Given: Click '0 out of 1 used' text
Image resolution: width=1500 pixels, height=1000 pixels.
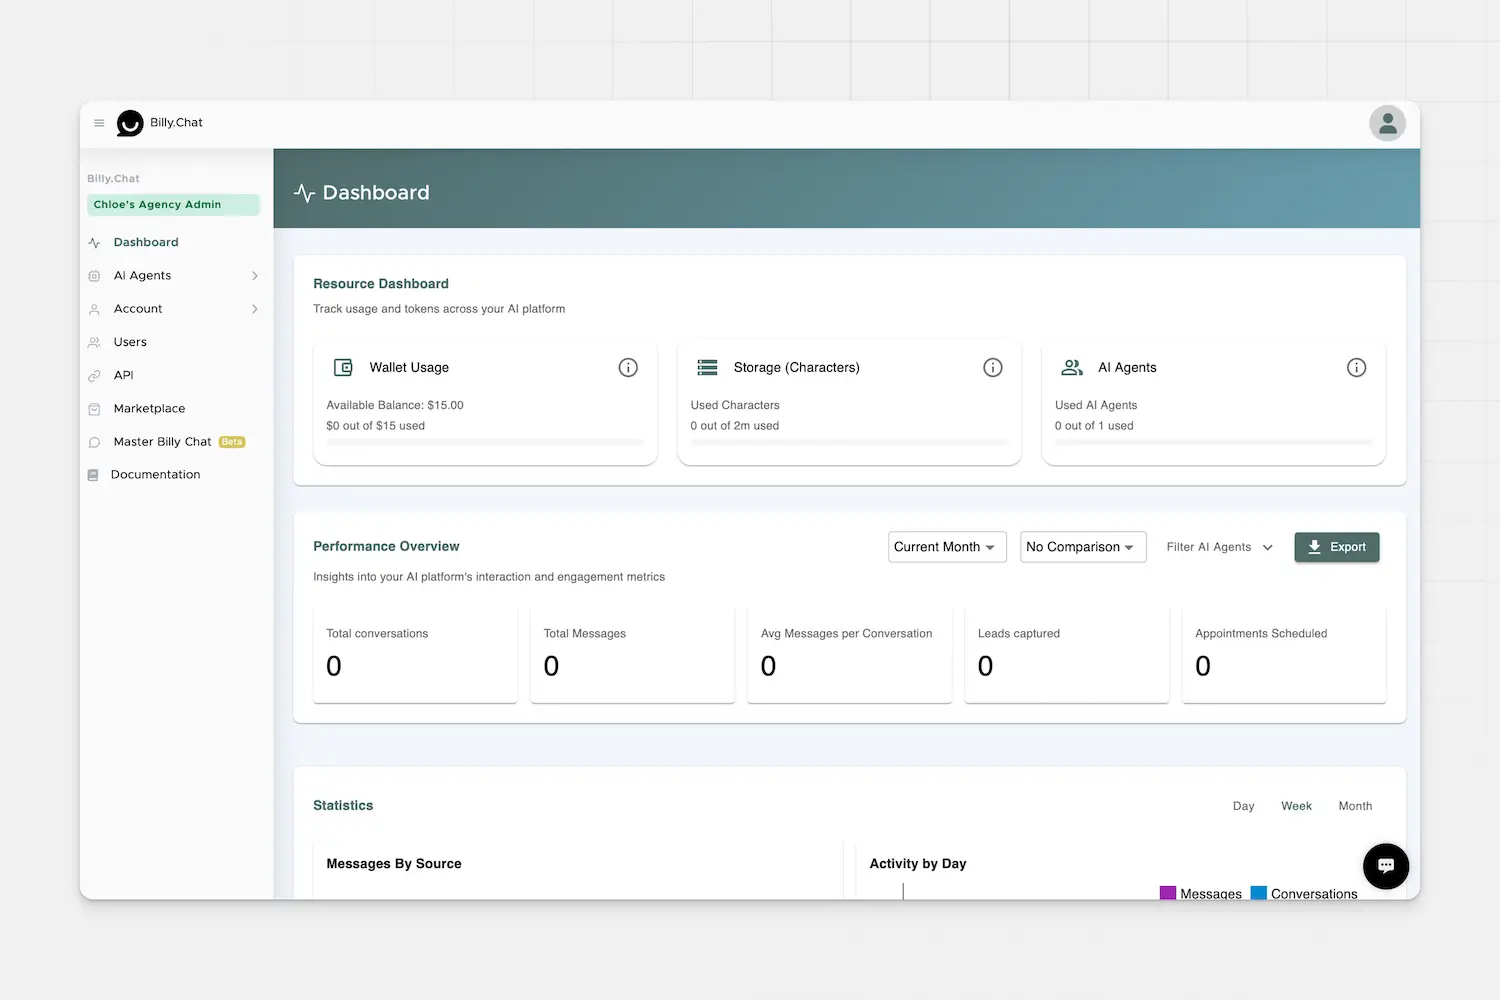Looking at the screenshot, I should [1094, 426].
